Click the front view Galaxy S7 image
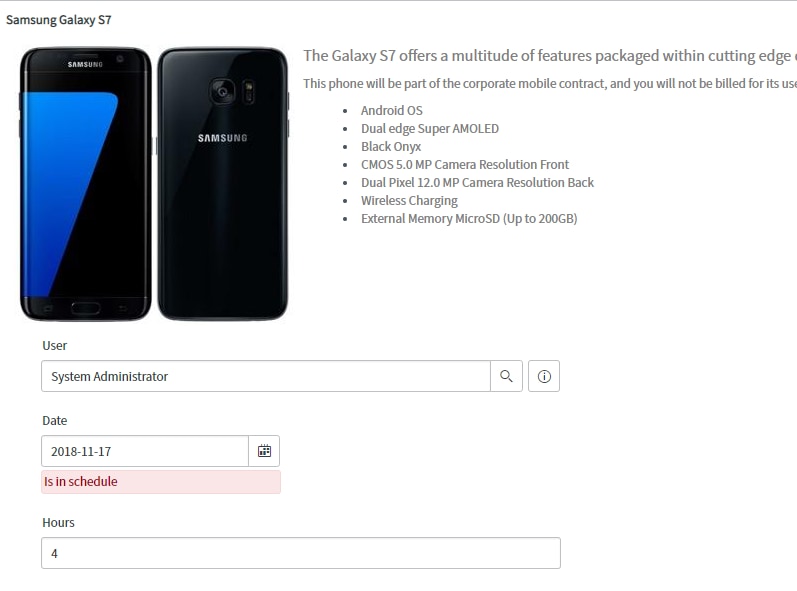The height and width of the screenshot is (591, 797). tap(86, 184)
